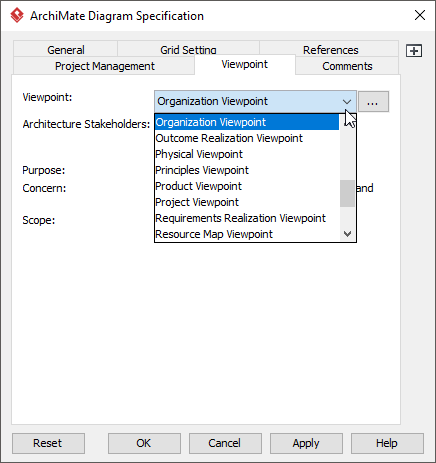436x463 pixels.
Task: Choose Project Viewpoint from the list
Action: (247, 202)
